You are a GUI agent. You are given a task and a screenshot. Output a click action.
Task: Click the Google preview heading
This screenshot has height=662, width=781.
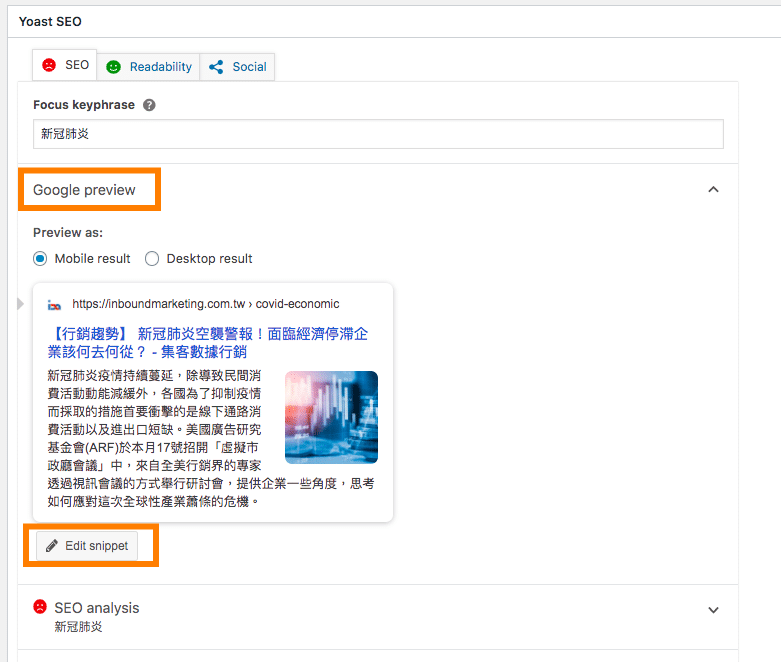coord(84,190)
